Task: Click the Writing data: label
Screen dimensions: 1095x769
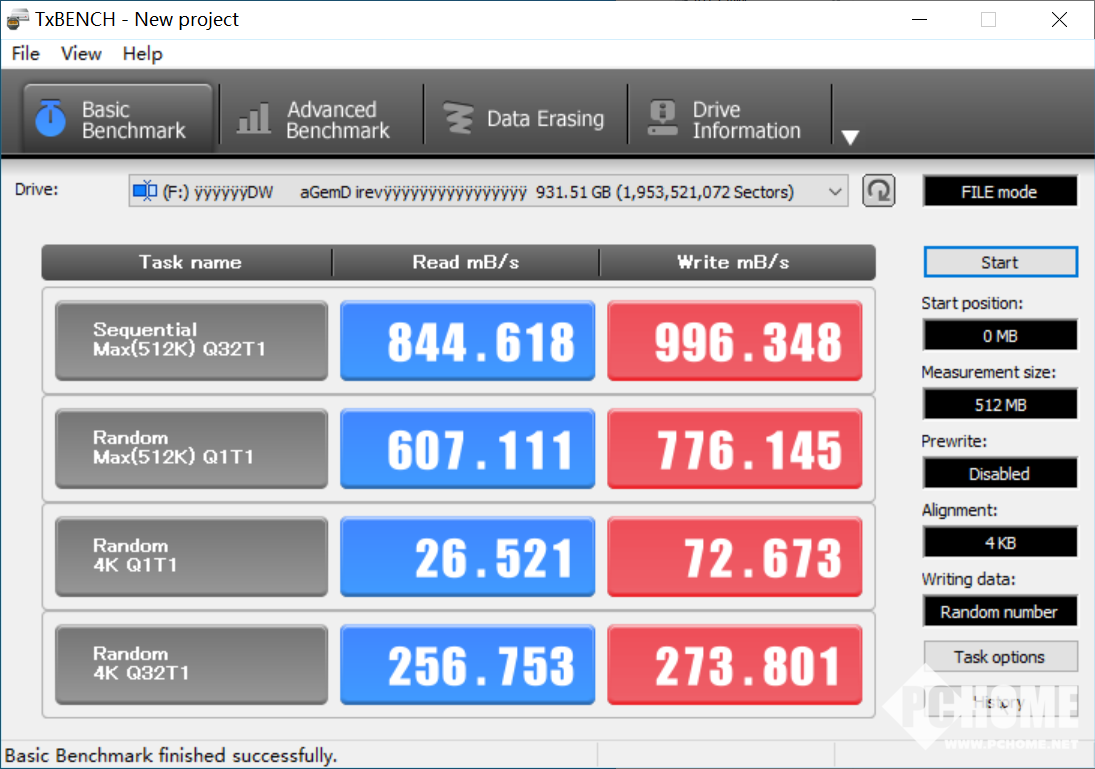Action: tap(968, 580)
